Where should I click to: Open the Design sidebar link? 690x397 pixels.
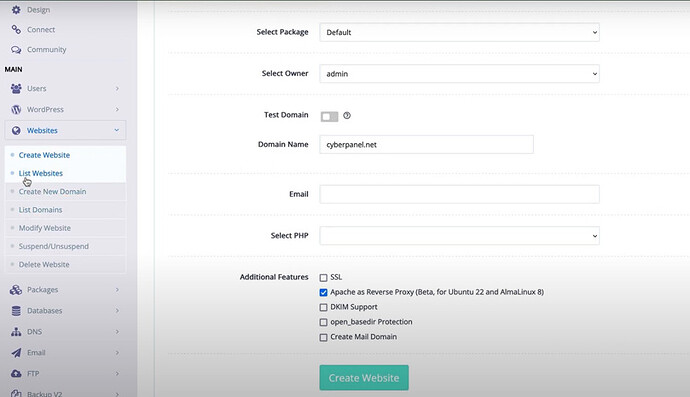pos(38,10)
